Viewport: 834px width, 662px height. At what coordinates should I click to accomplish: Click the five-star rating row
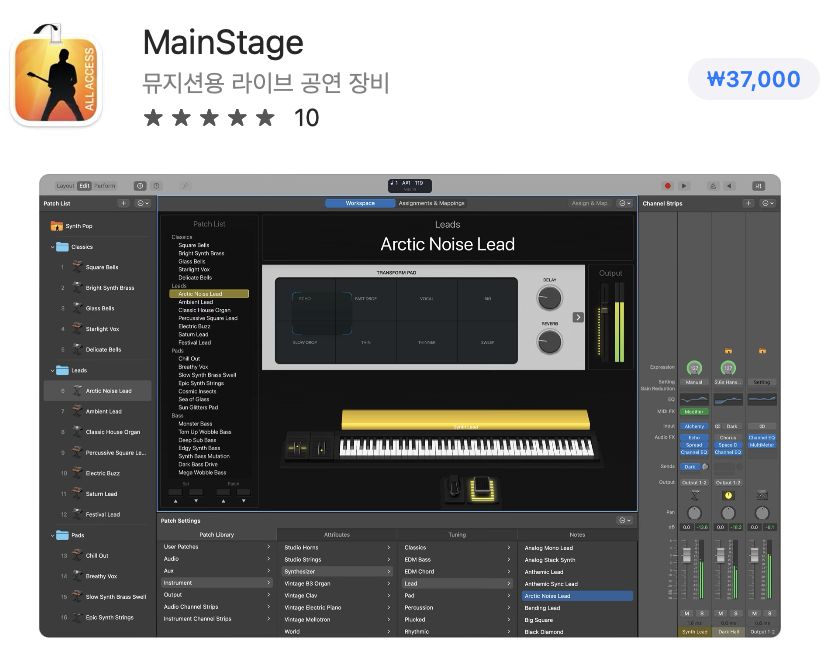(x=209, y=118)
